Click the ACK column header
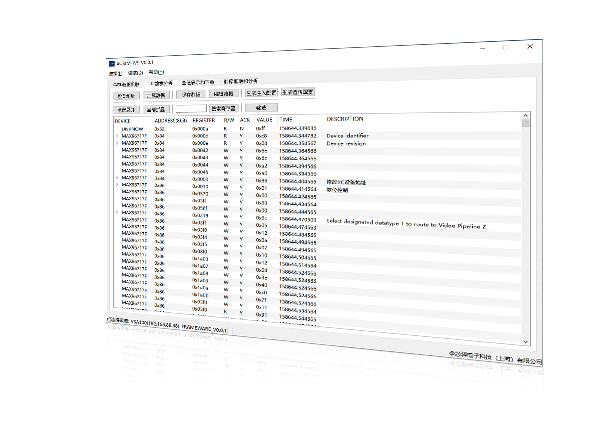The image size is (600, 433). 245,120
